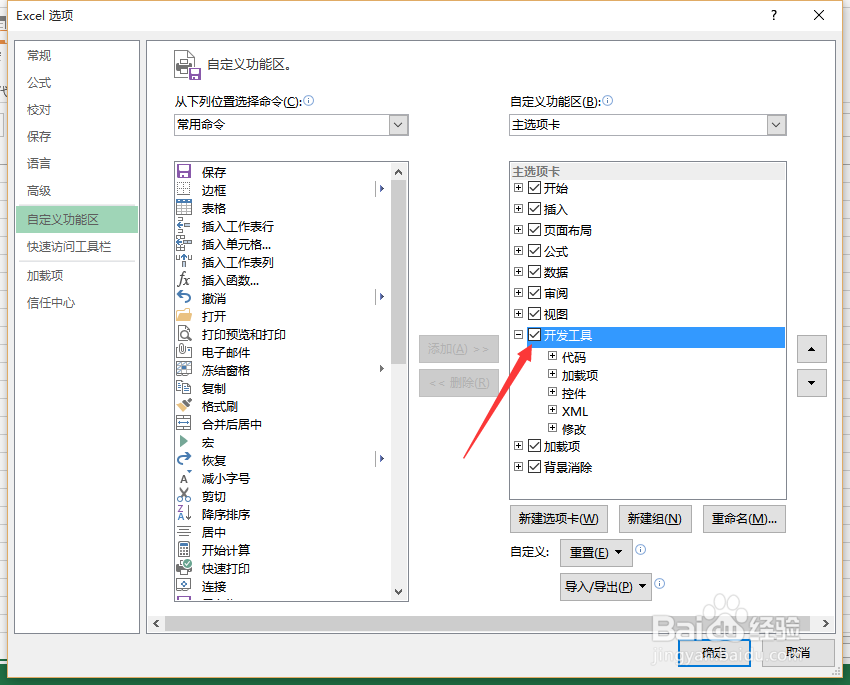Collapse the 开发工具 tree node
The image size is (850, 685).
(518, 335)
